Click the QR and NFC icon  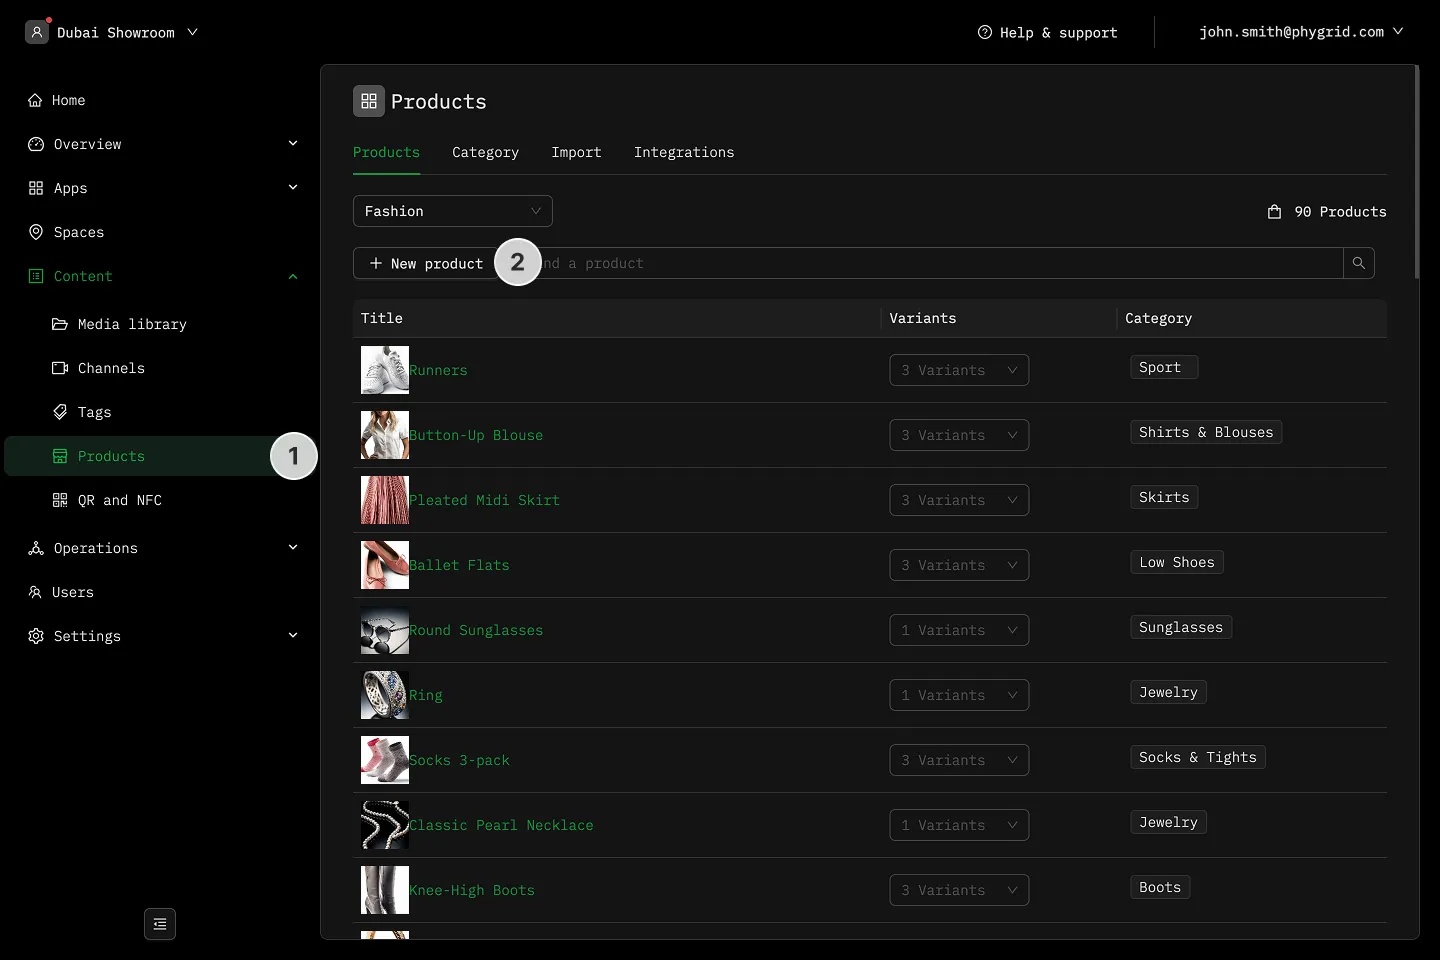tap(60, 500)
